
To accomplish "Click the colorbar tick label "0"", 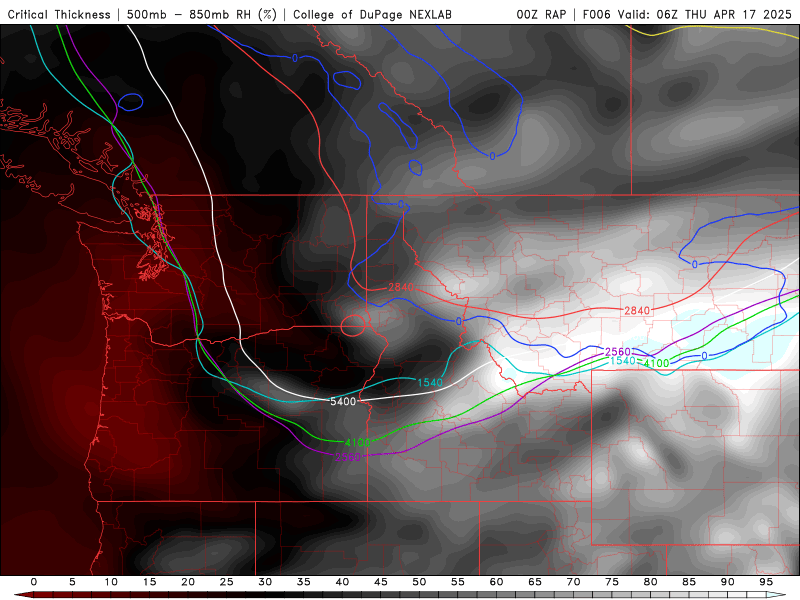I will pyautogui.click(x=34, y=582).
